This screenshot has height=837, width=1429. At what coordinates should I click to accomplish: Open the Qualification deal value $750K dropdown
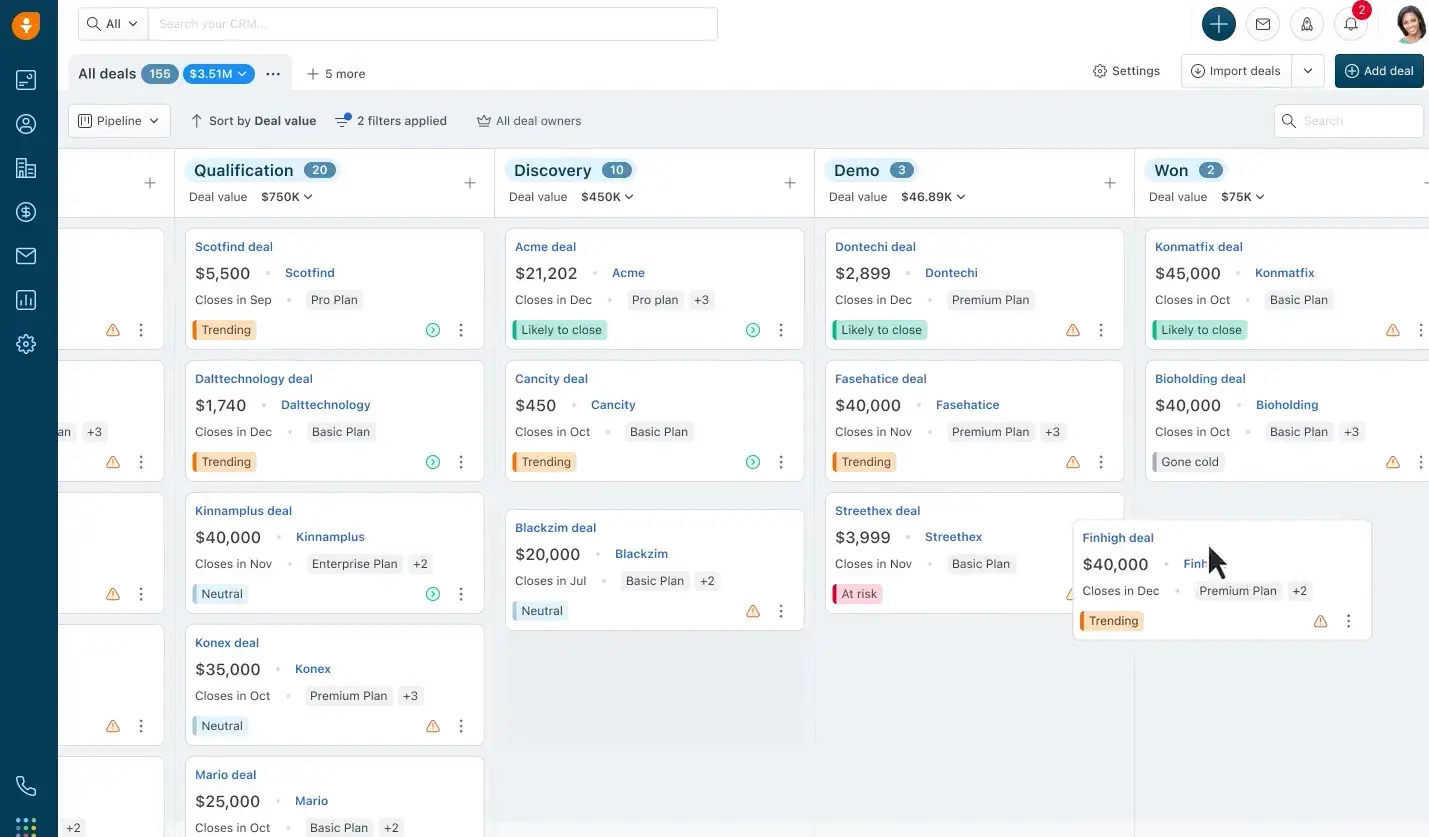[x=287, y=197]
